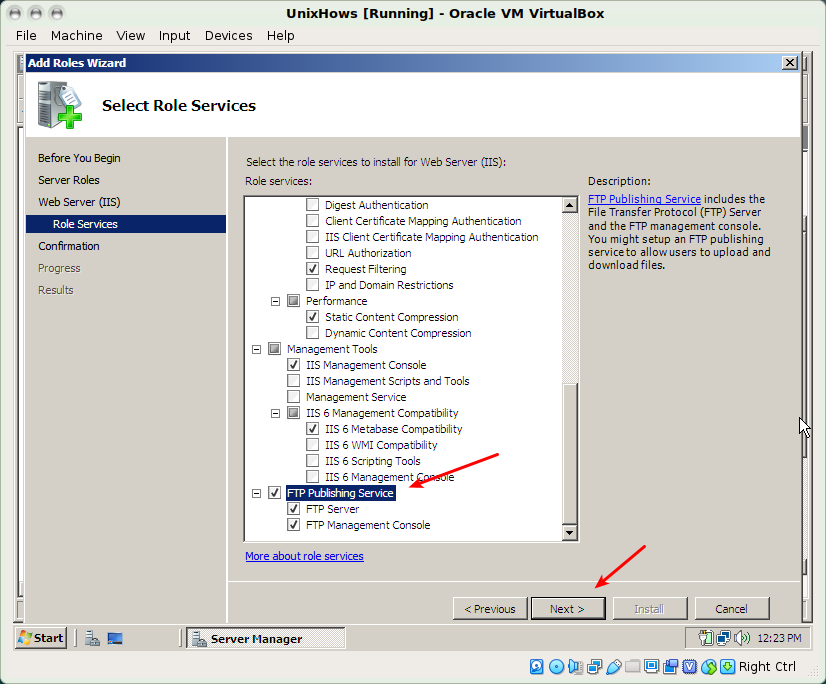Go to Before You Begin step
The height and width of the screenshot is (684, 826).
point(79,158)
